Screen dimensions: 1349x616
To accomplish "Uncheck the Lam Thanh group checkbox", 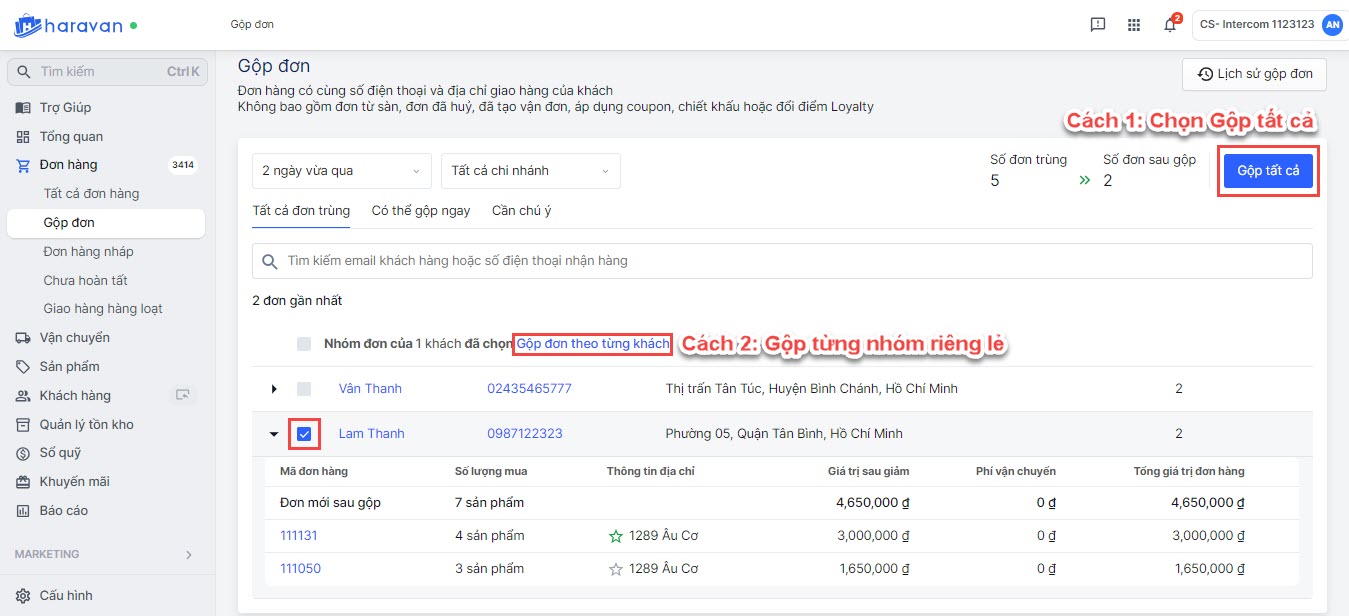I will pyautogui.click(x=304, y=434).
